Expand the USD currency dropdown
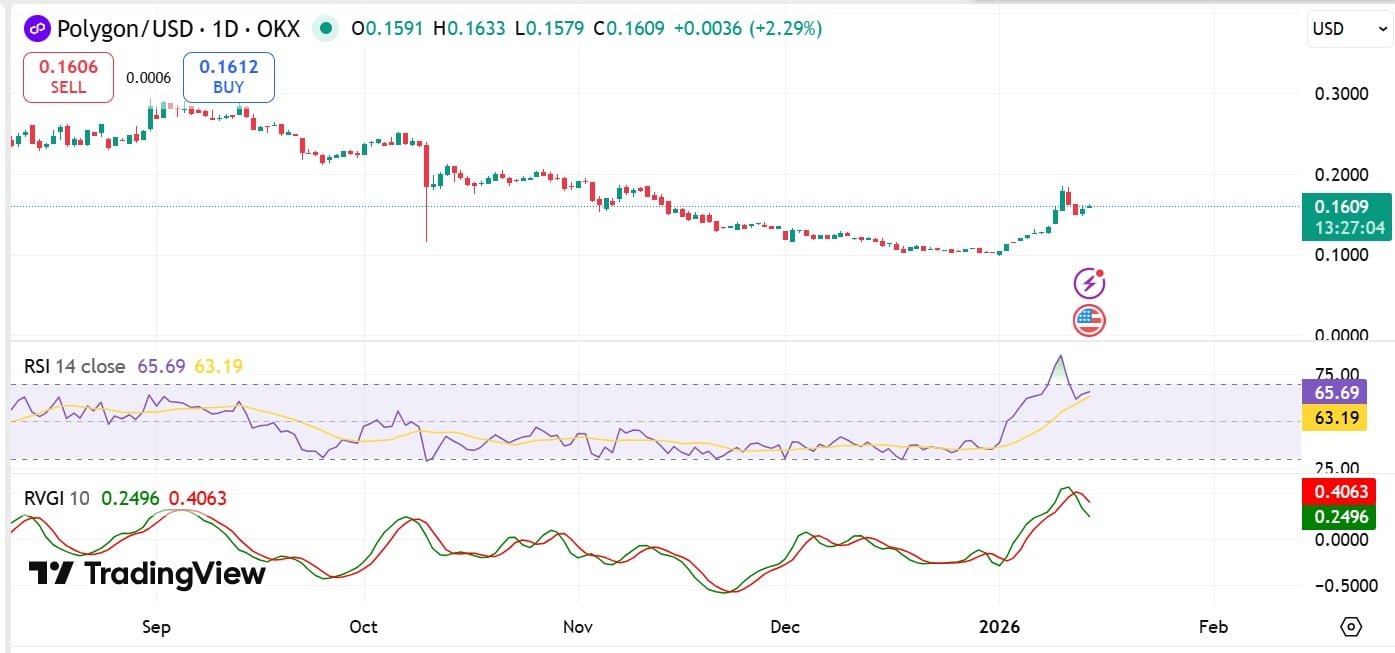Image resolution: width=1395 pixels, height=653 pixels. 1349,29
